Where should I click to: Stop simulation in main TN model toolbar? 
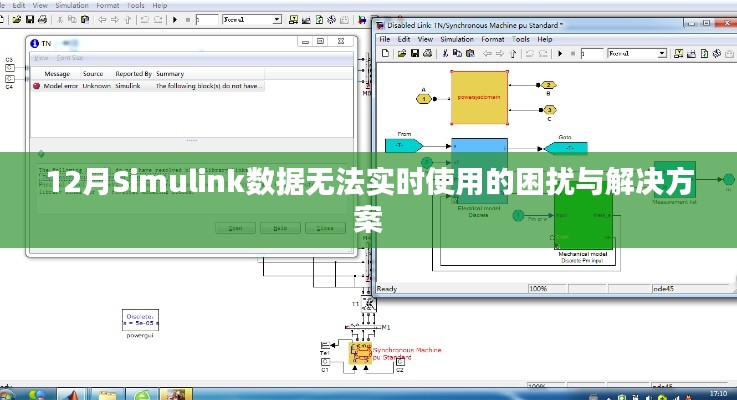point(188,20)
